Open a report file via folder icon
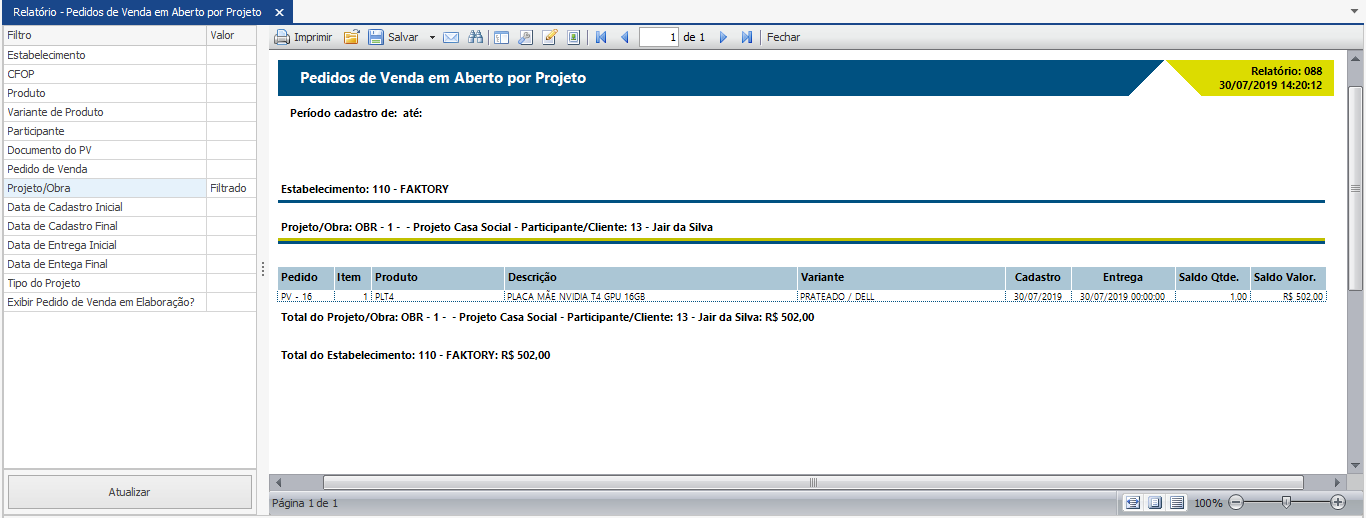Screen dimensions: 1366x518 point(351,37)
